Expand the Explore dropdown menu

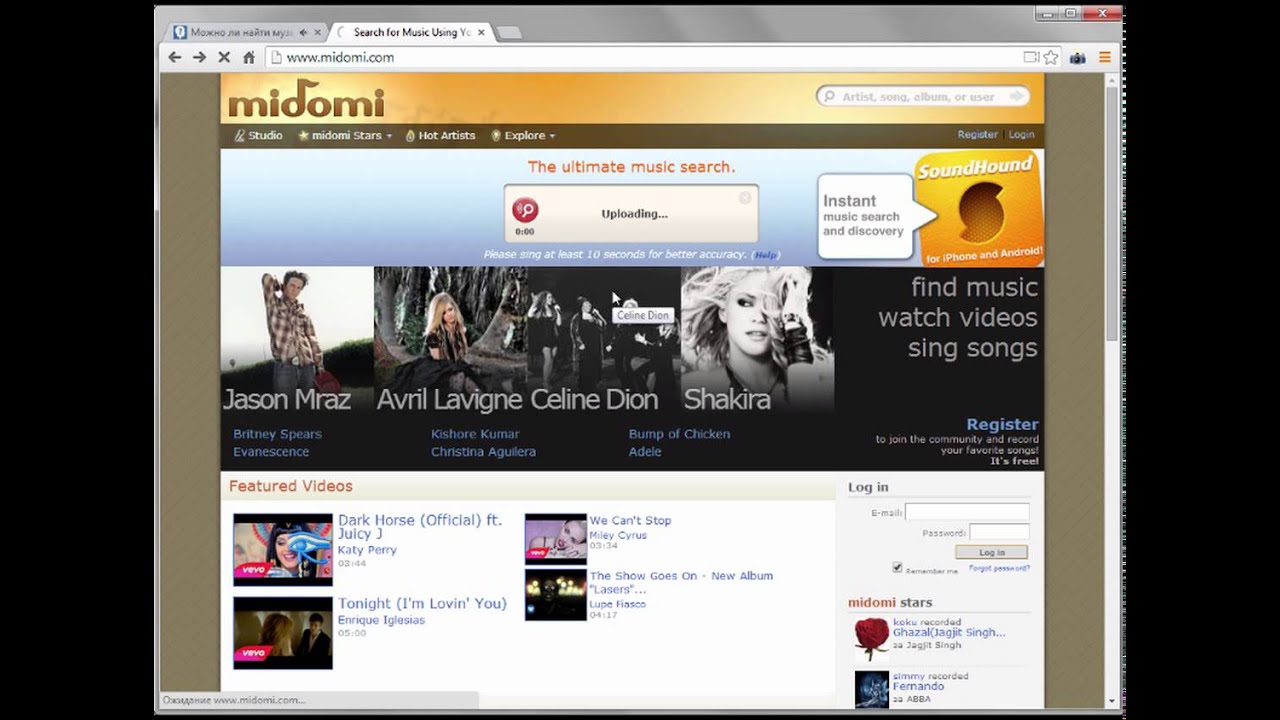coord(523,135)
